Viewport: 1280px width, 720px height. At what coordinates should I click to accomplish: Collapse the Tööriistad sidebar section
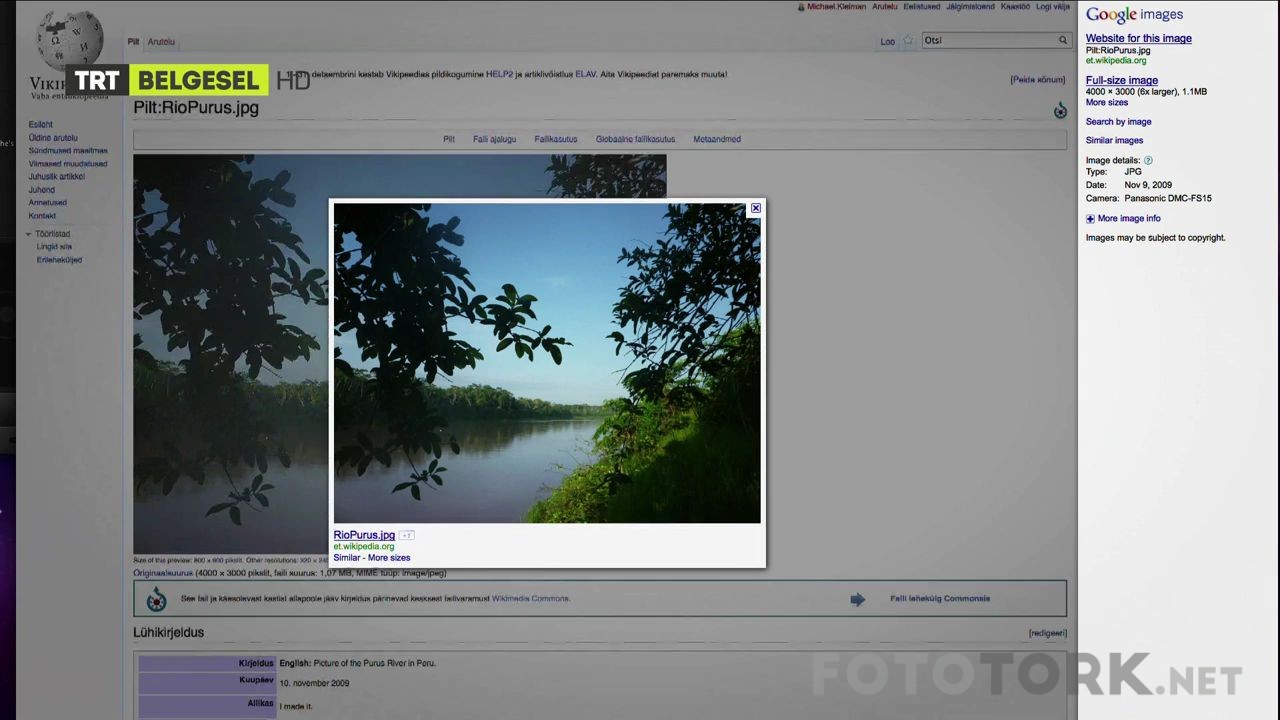(x=29, y=234)
